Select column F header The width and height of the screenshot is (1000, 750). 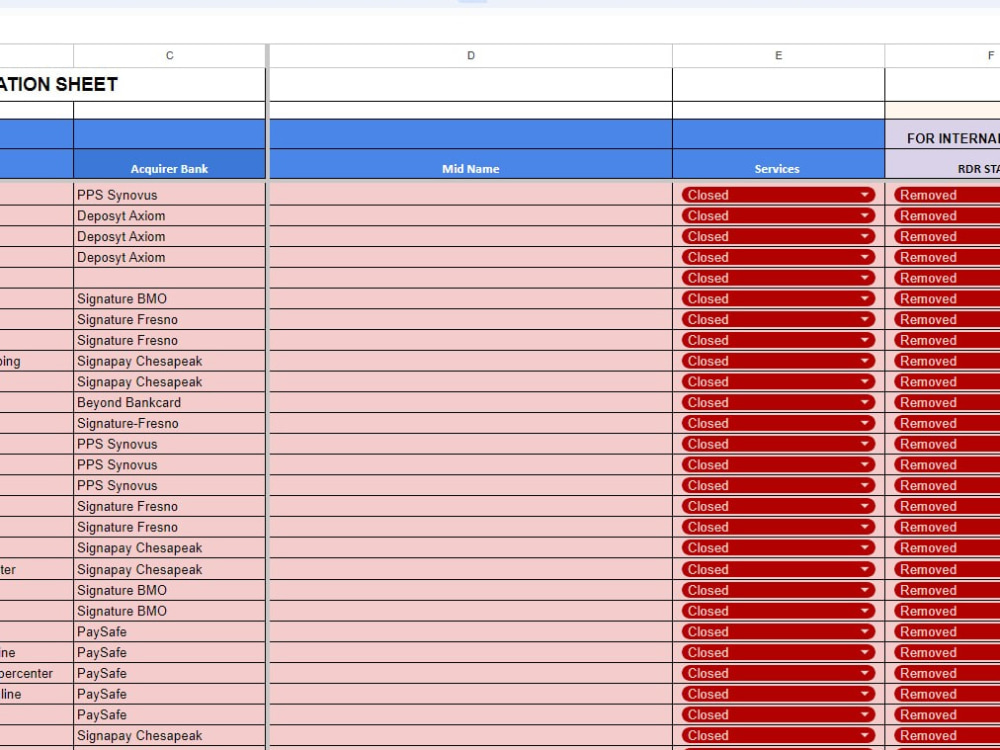pyautogui.click(x=943, y=55)
